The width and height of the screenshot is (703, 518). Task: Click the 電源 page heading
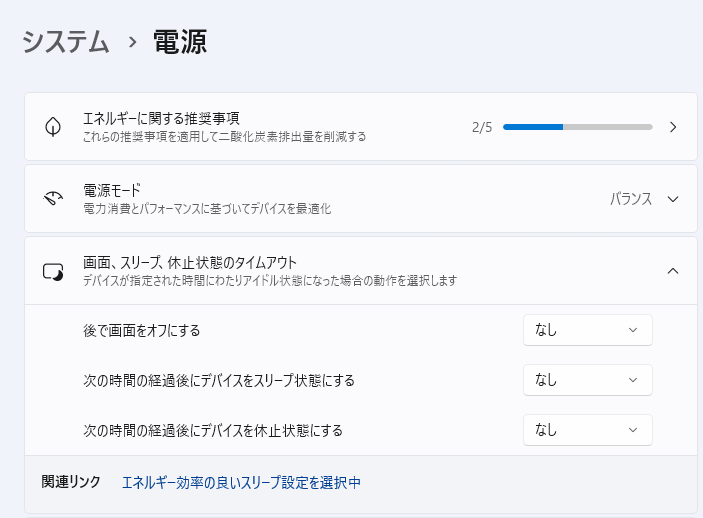click(x=180, y=42)
